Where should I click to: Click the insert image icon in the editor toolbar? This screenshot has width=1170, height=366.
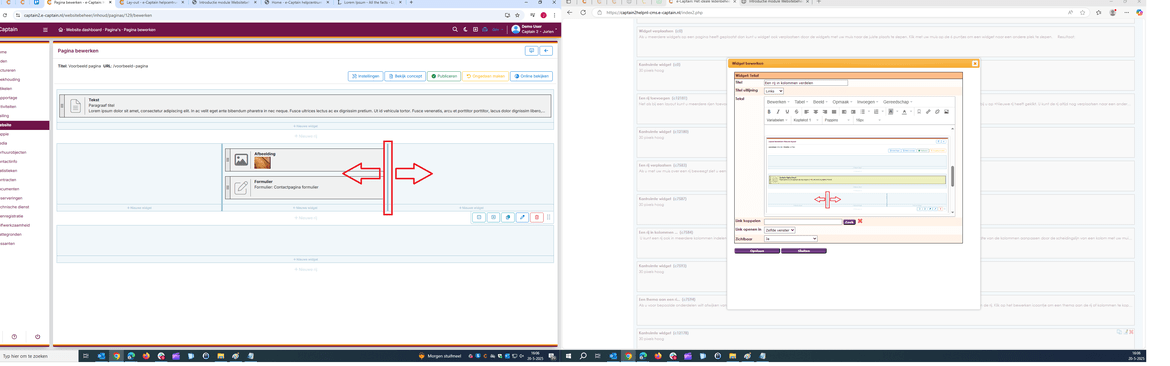(946, 112)
